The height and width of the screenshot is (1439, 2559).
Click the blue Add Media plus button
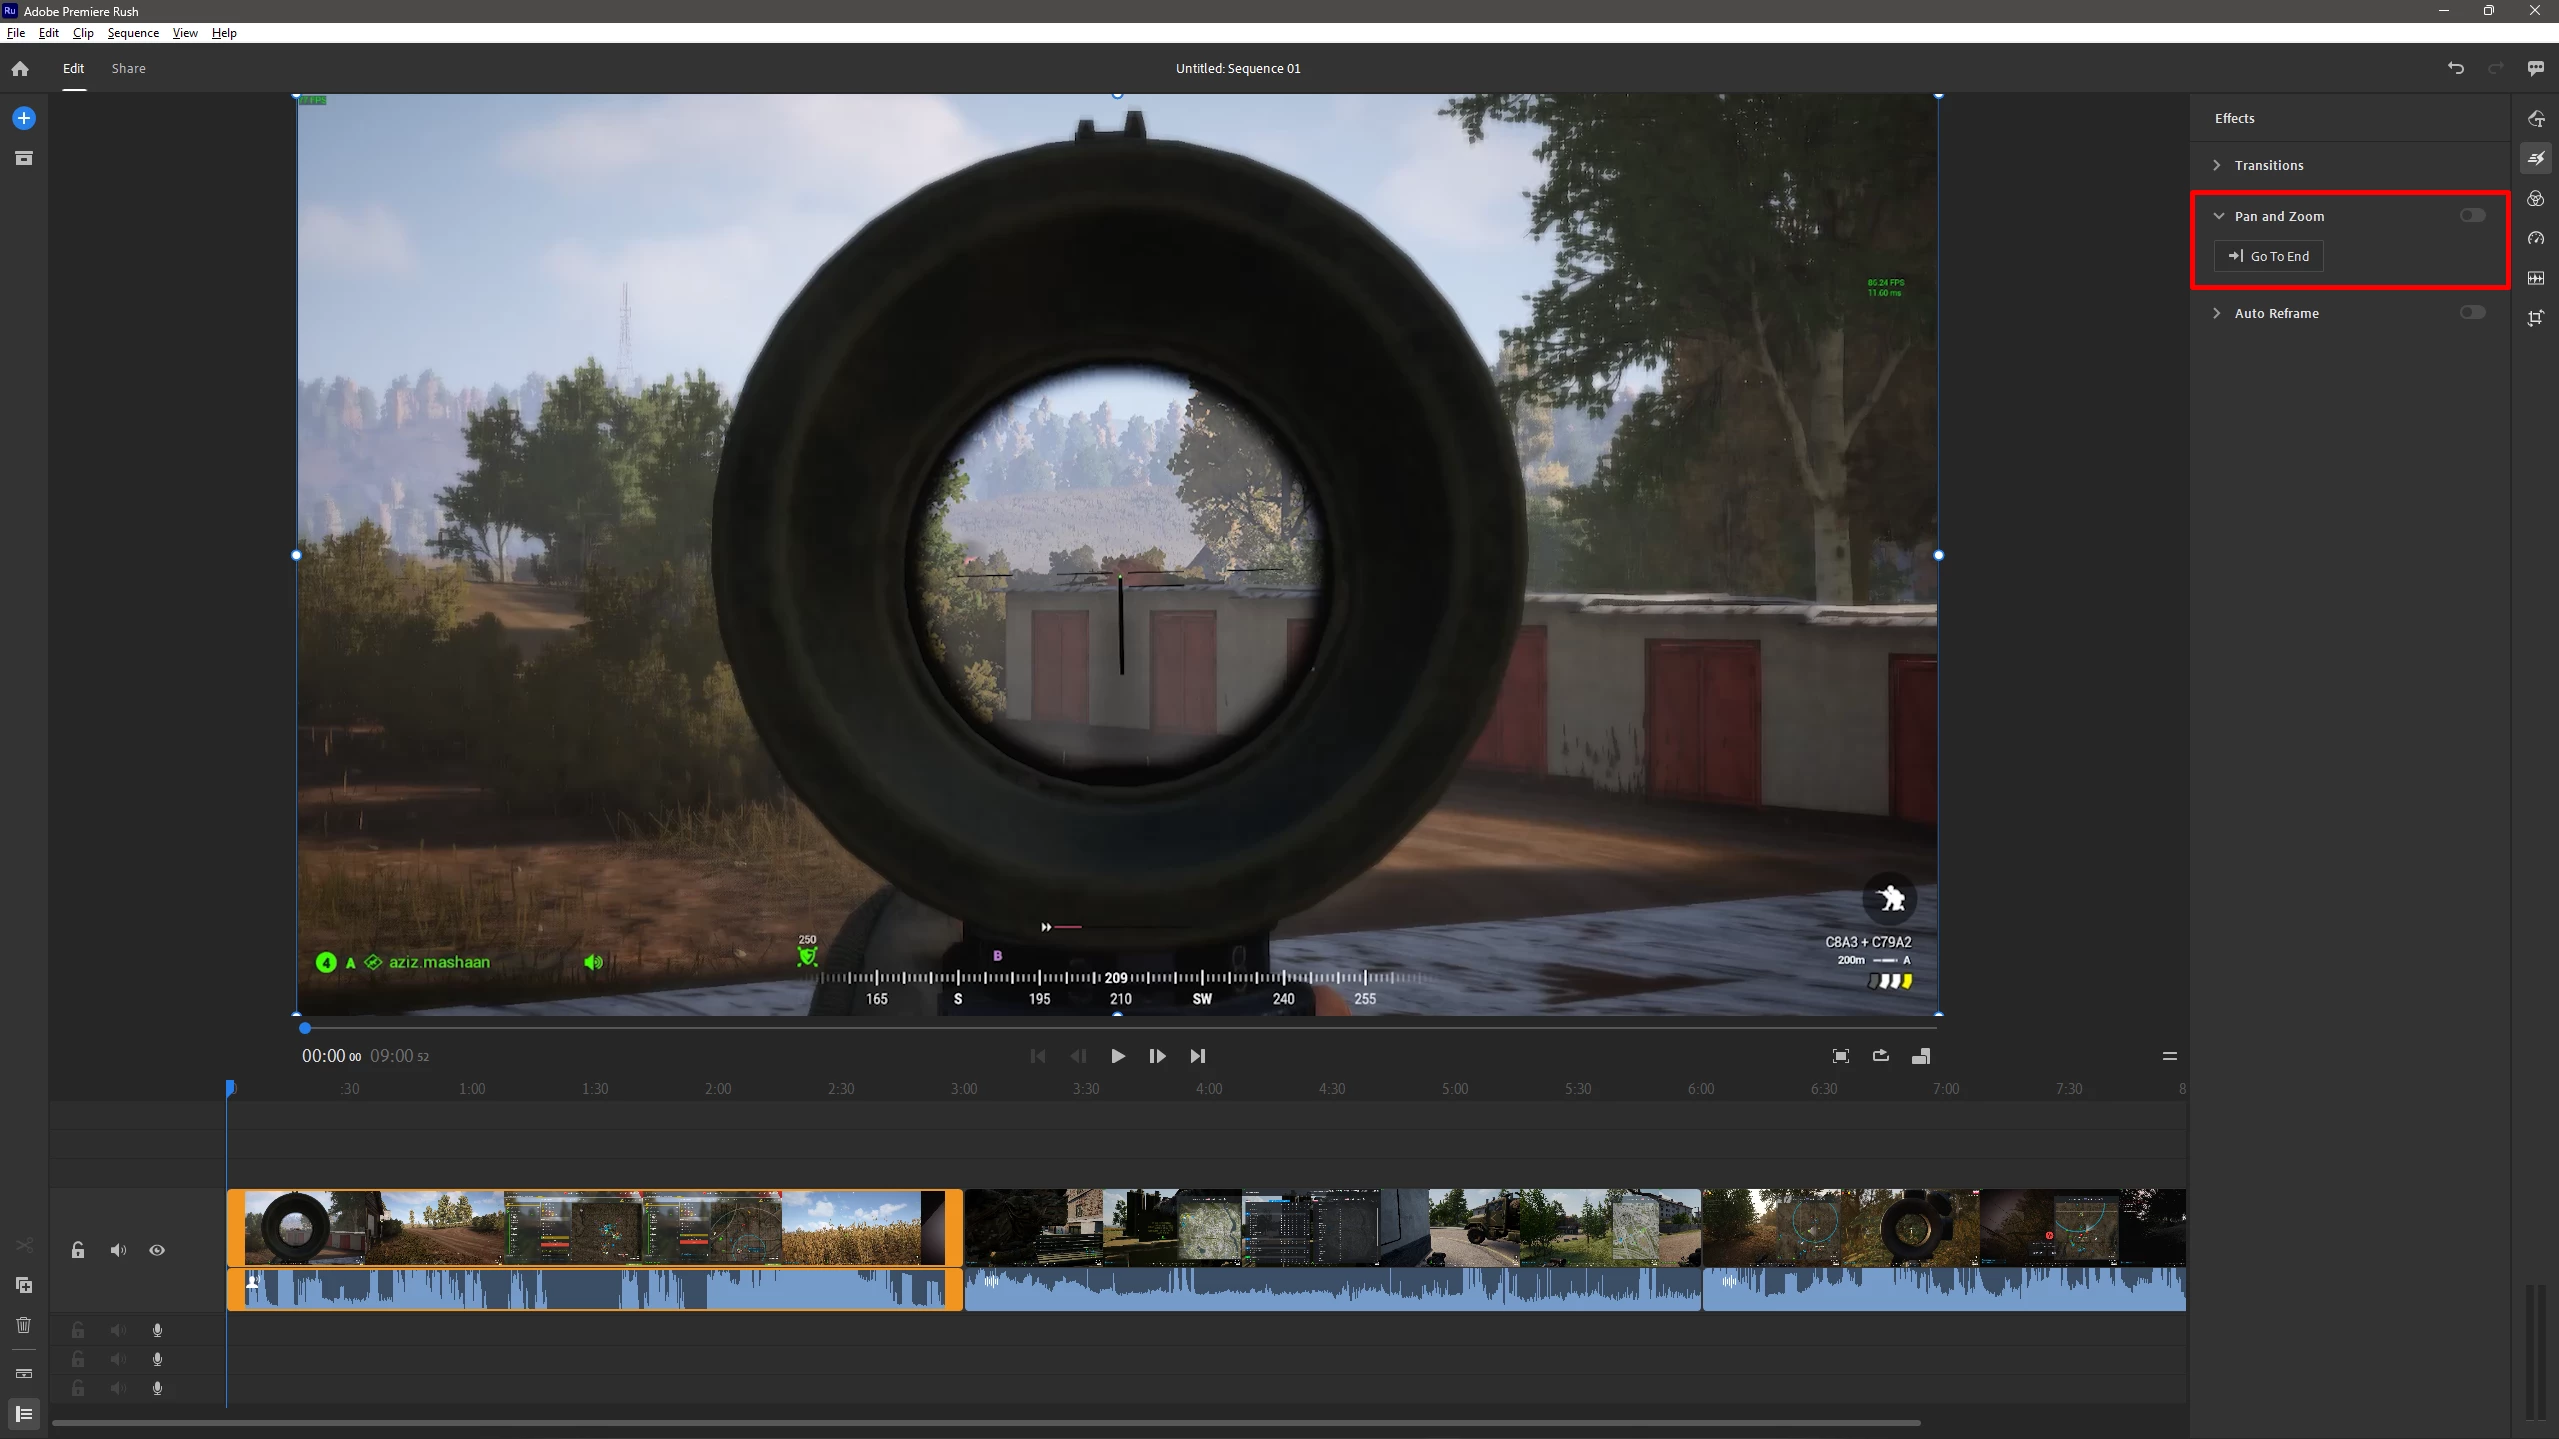[24, 118]
